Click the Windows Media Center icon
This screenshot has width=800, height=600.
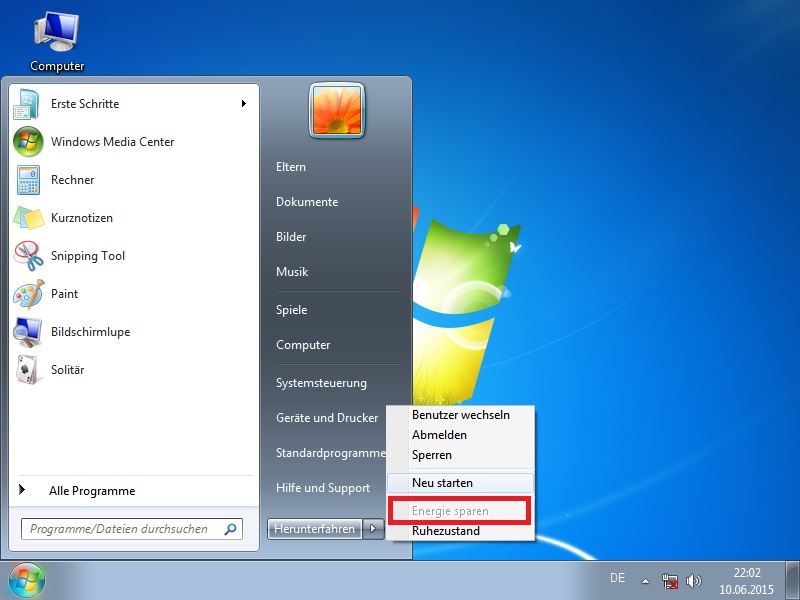[28, 142]
